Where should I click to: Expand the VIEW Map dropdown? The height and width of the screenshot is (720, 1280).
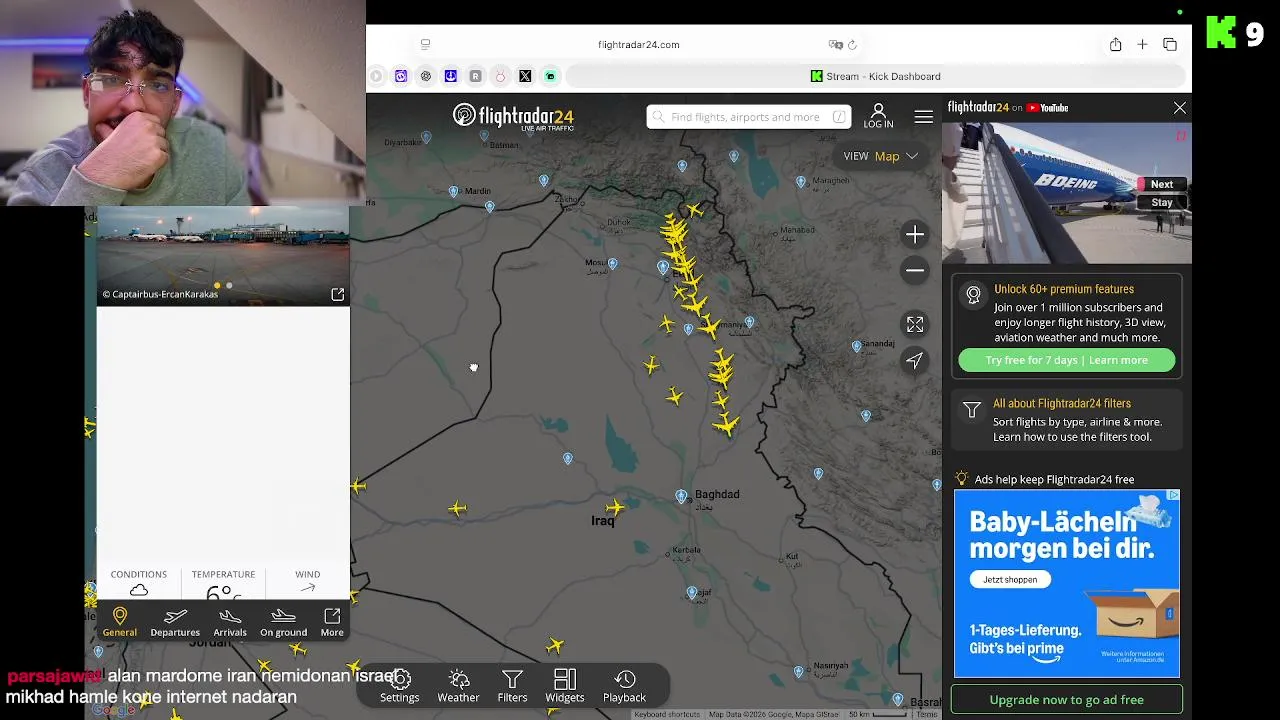(880, 156)
